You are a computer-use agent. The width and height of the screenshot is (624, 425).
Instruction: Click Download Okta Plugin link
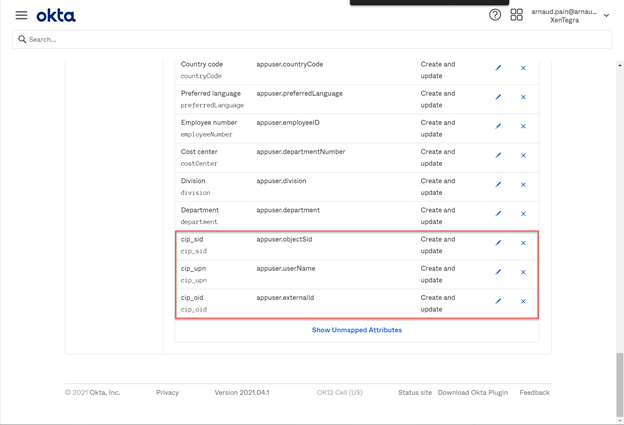click(x=473, y=393)
